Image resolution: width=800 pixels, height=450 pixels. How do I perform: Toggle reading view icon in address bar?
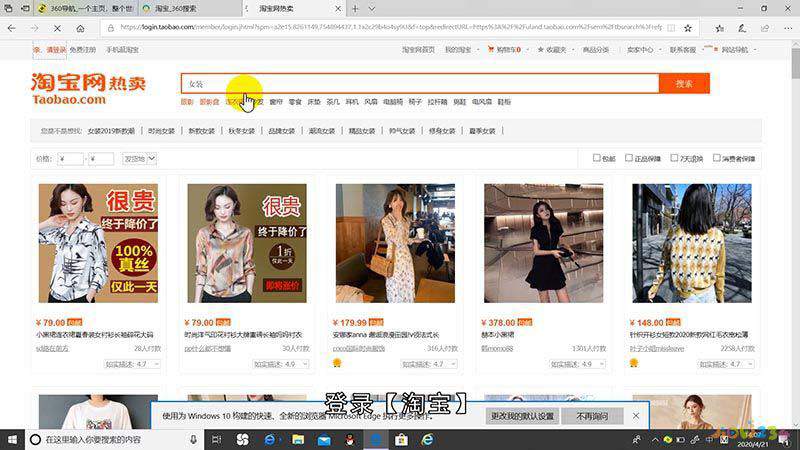tap(671, 28)
